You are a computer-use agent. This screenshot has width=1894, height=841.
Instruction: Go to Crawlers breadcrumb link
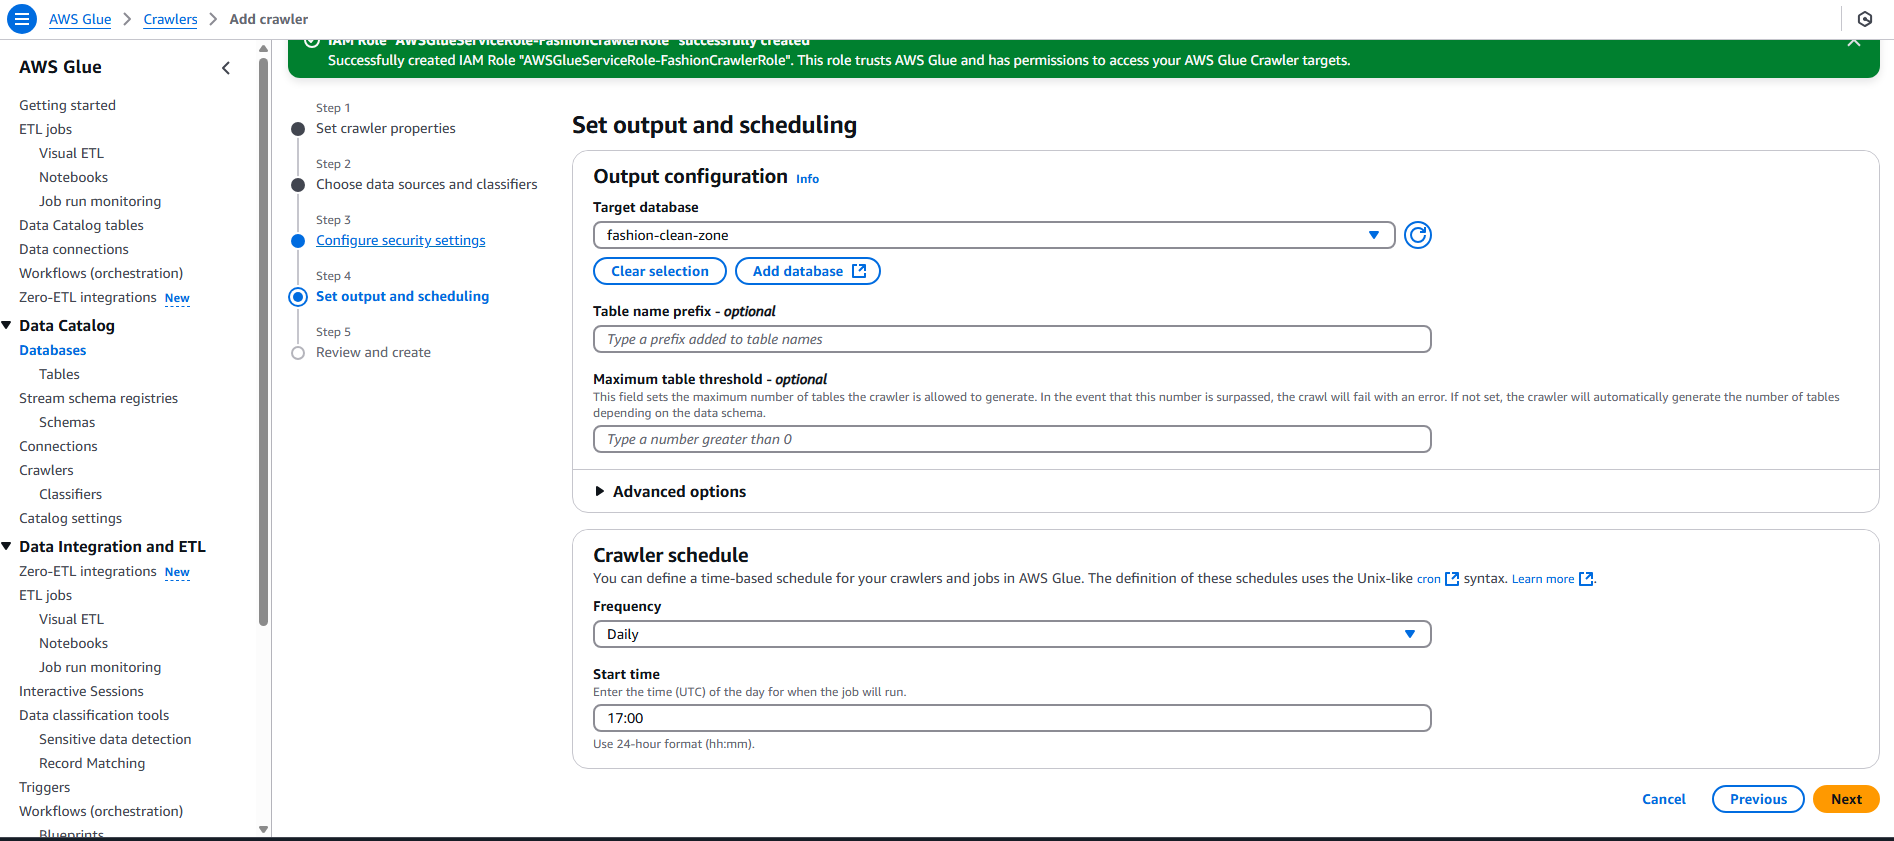(170, 19)
